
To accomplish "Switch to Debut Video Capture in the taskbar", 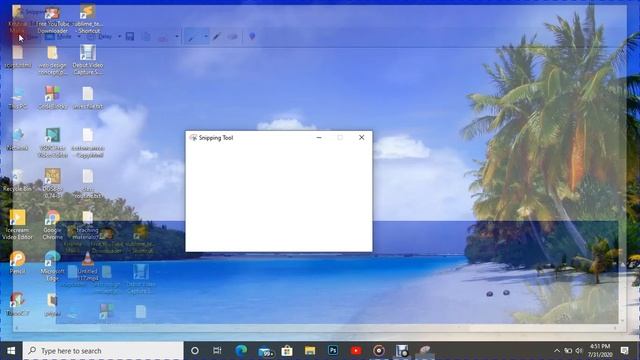I will point(402,351).
